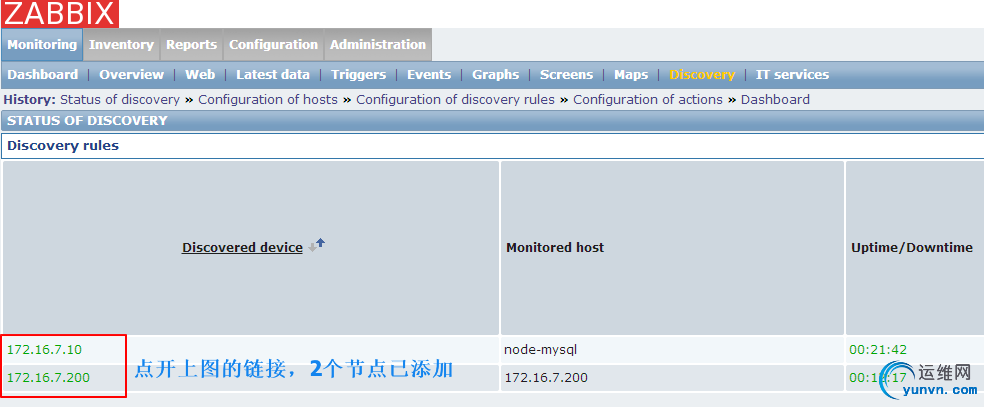Go to the Web submenu item

(x=200, y=75)
